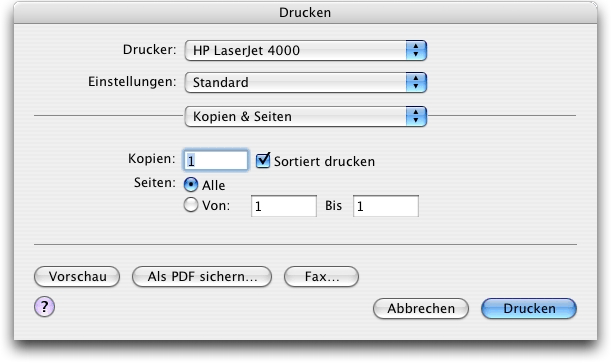Open the HP LaserJet 4000 printer dropdown

[306, 50]
